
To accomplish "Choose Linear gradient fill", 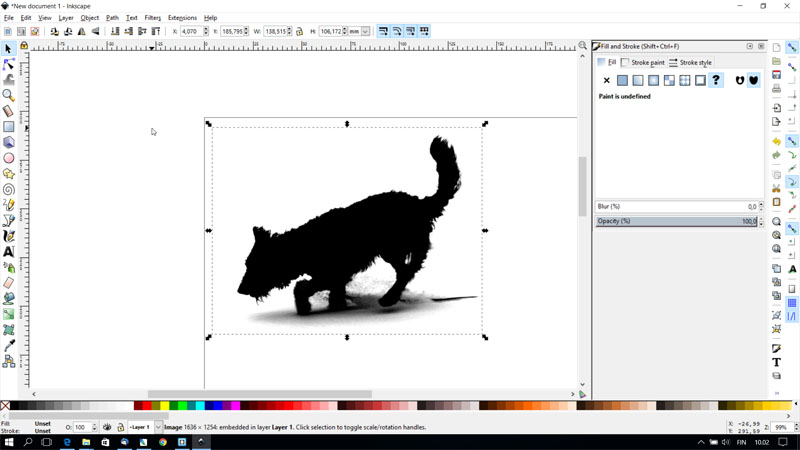I will click(x=638, y=80).
